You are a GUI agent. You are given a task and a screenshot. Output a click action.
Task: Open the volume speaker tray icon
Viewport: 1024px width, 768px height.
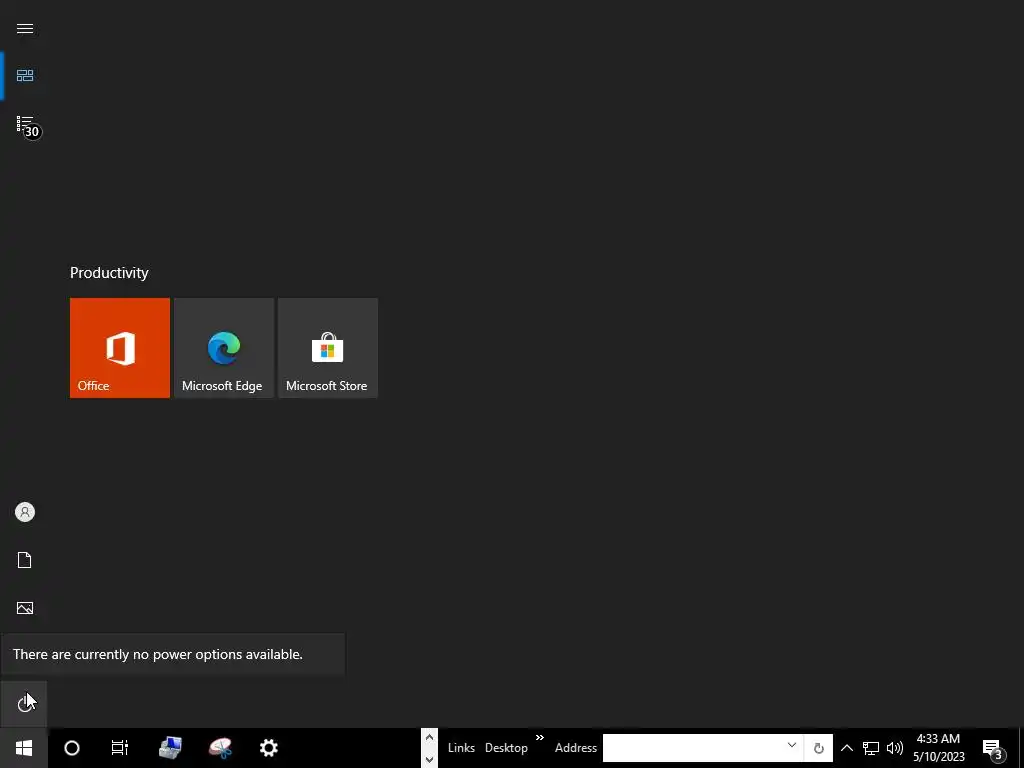(895, 748)
